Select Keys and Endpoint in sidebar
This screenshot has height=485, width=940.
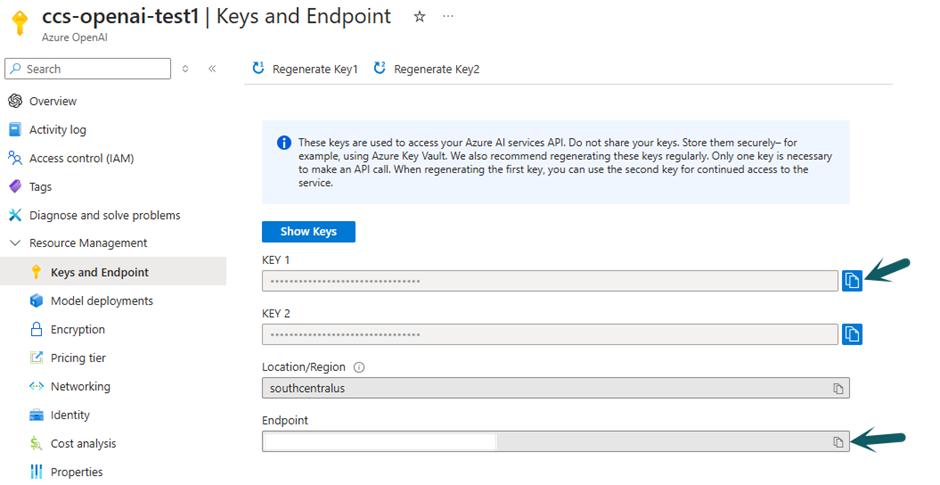[113, 272]
